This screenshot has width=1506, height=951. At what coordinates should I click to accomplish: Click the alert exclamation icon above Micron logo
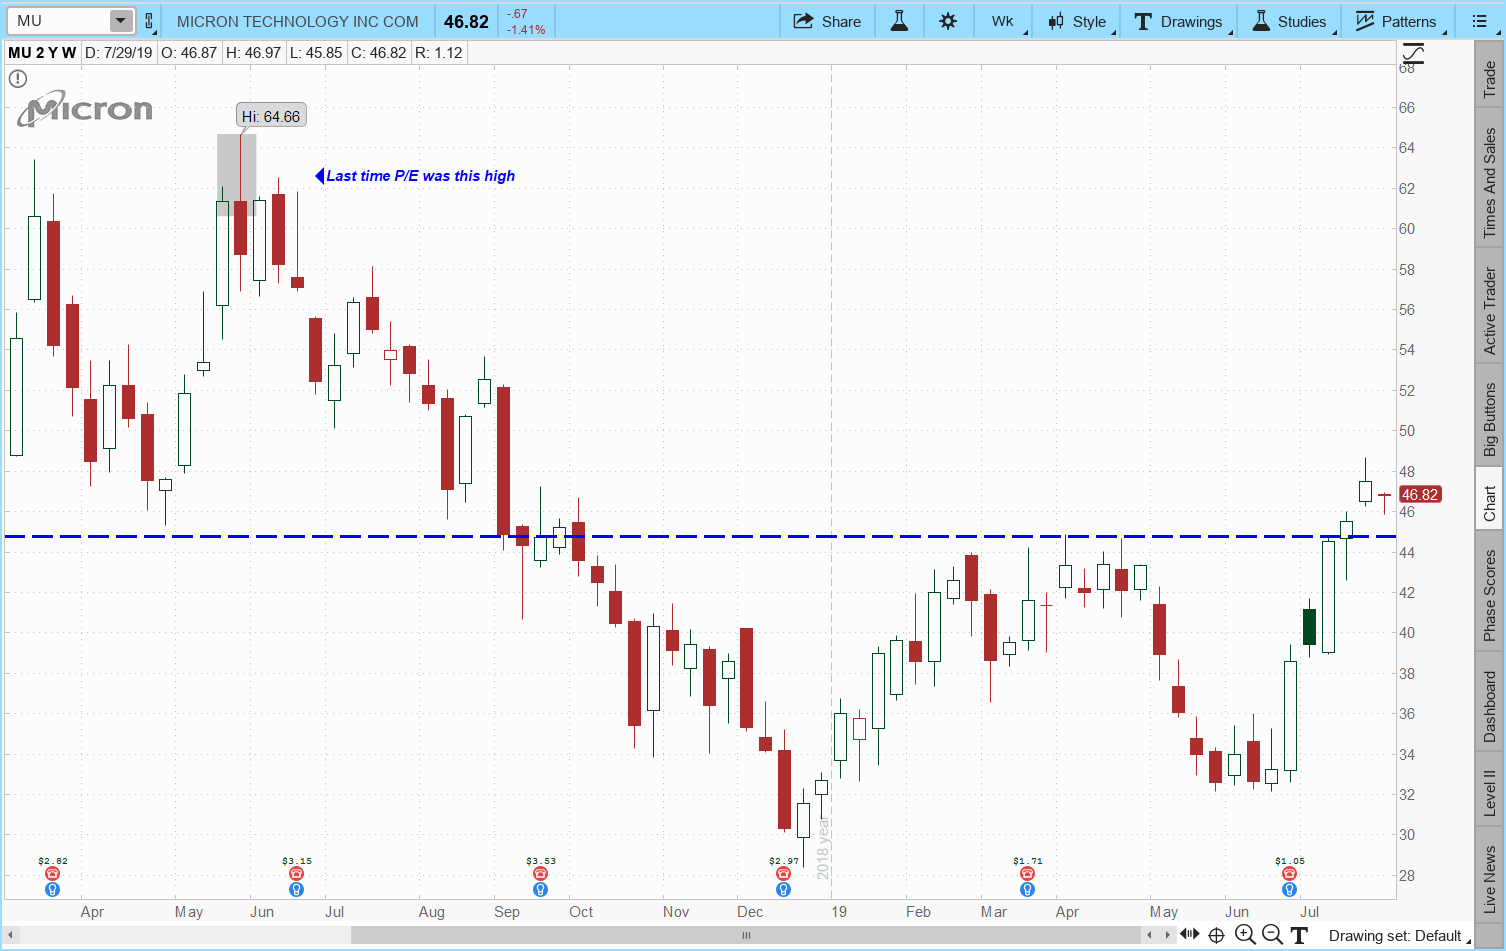(18, 79)
